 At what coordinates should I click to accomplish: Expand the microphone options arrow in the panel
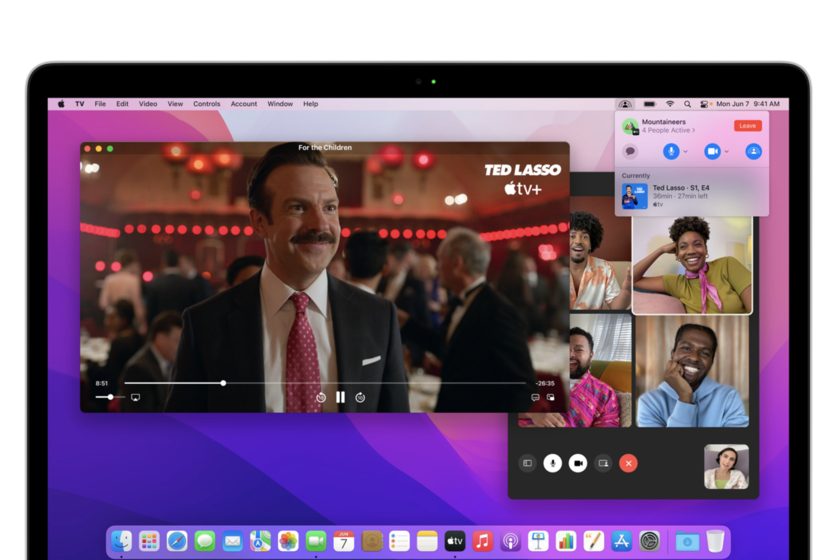click(x=685, y=151)
